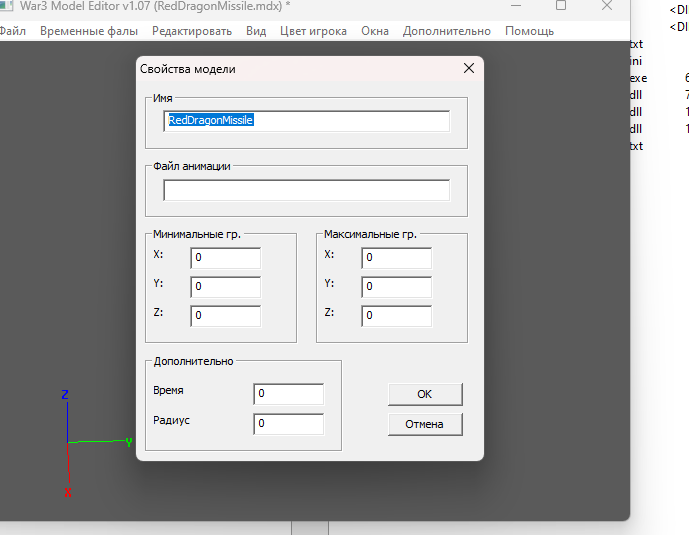
Task: Click the maximum bounds X field
Action: tap(396, 258)
